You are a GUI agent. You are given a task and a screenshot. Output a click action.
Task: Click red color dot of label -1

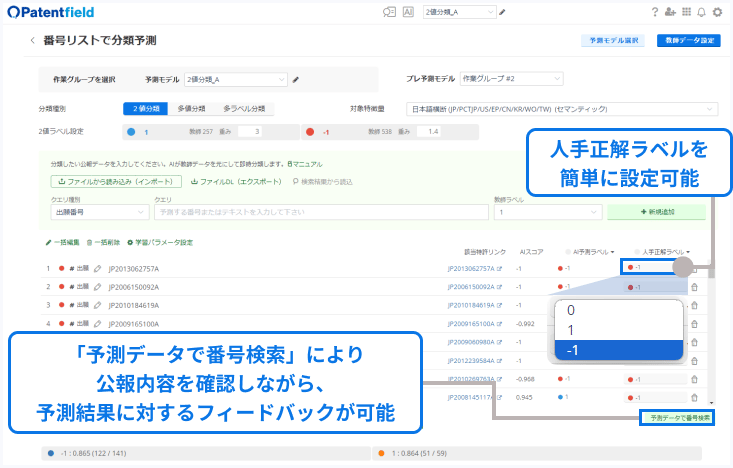point(310,132)
